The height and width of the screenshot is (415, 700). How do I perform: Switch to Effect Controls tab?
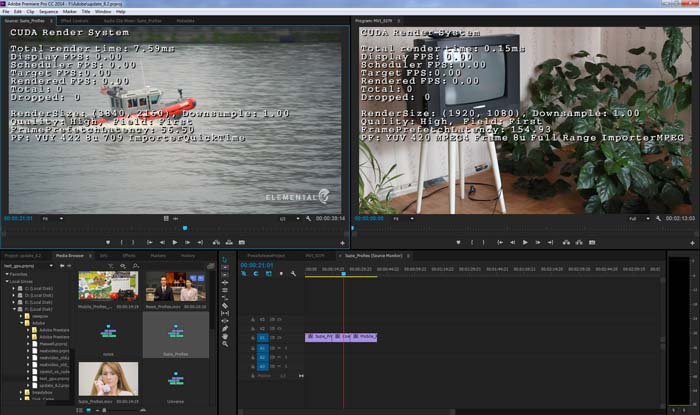[75, 21]
